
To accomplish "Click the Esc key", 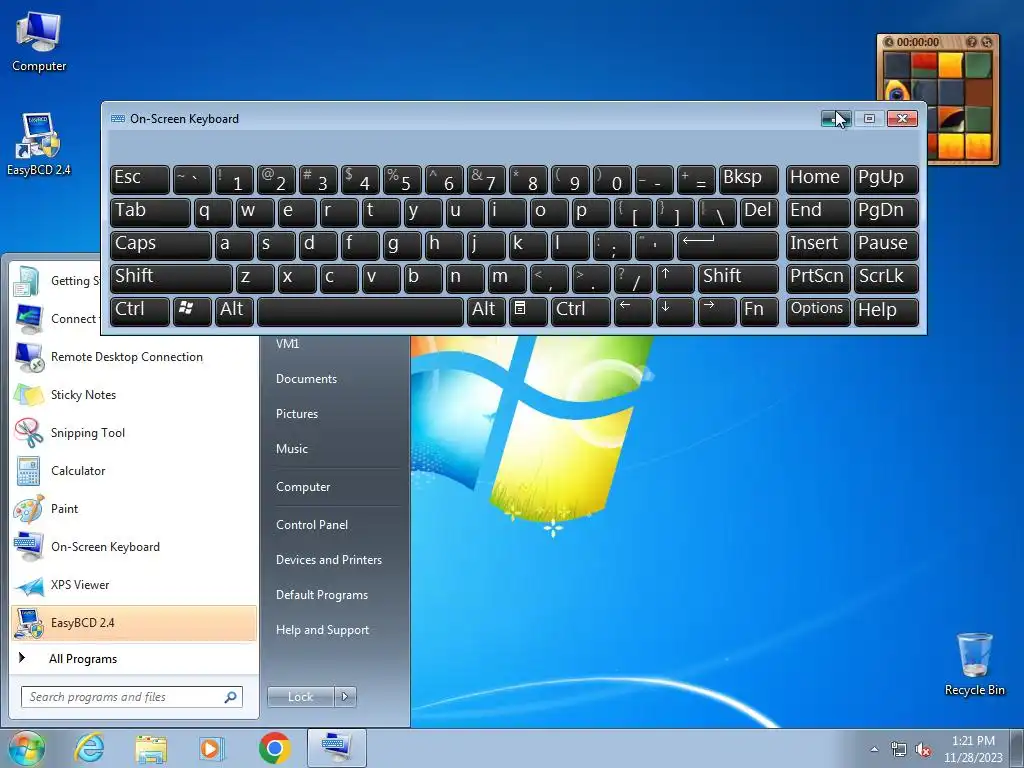I will click(140, 179).
